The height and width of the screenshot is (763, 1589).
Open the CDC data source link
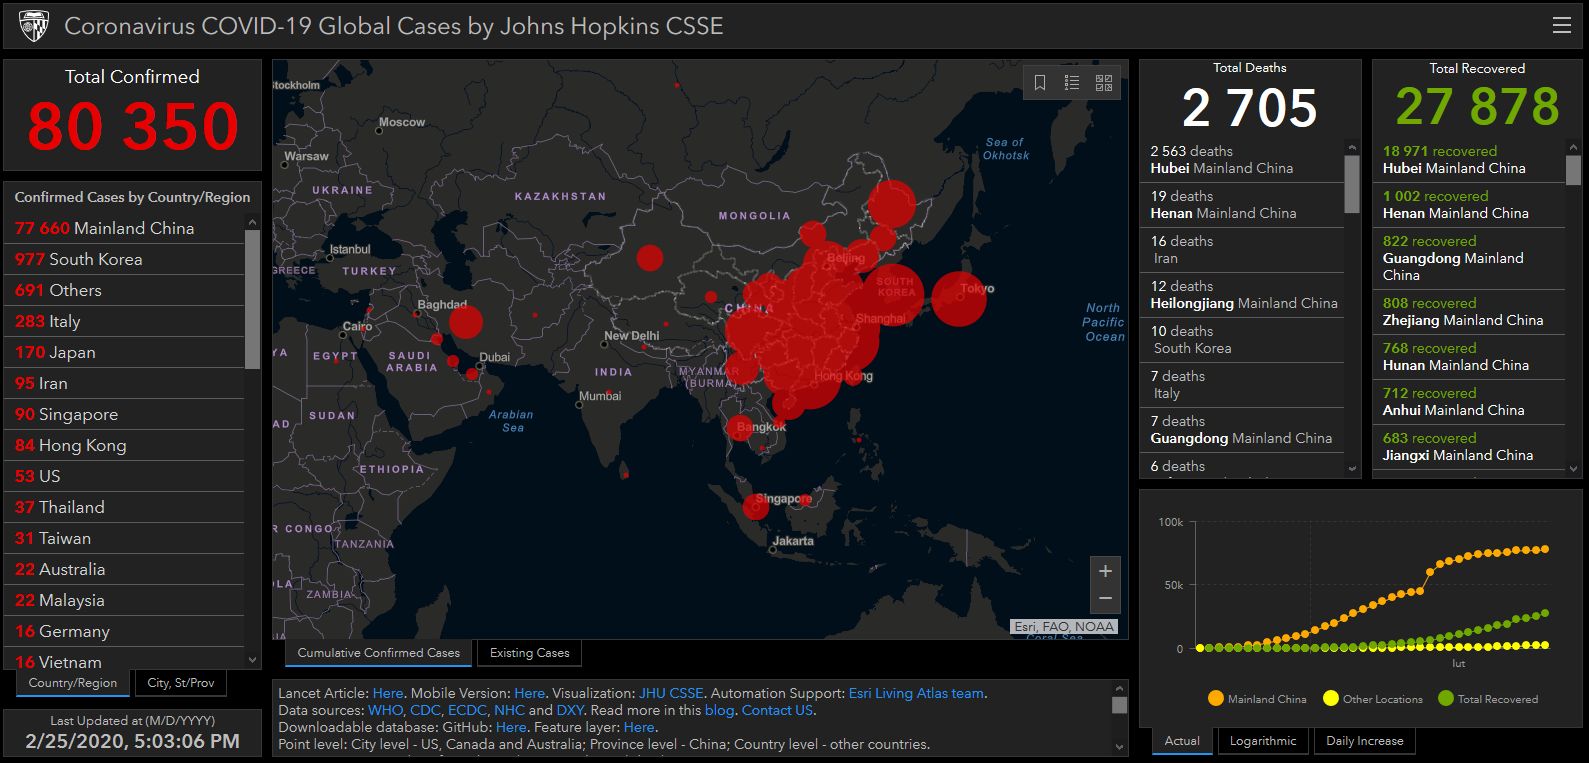click(x=425, y=710)
